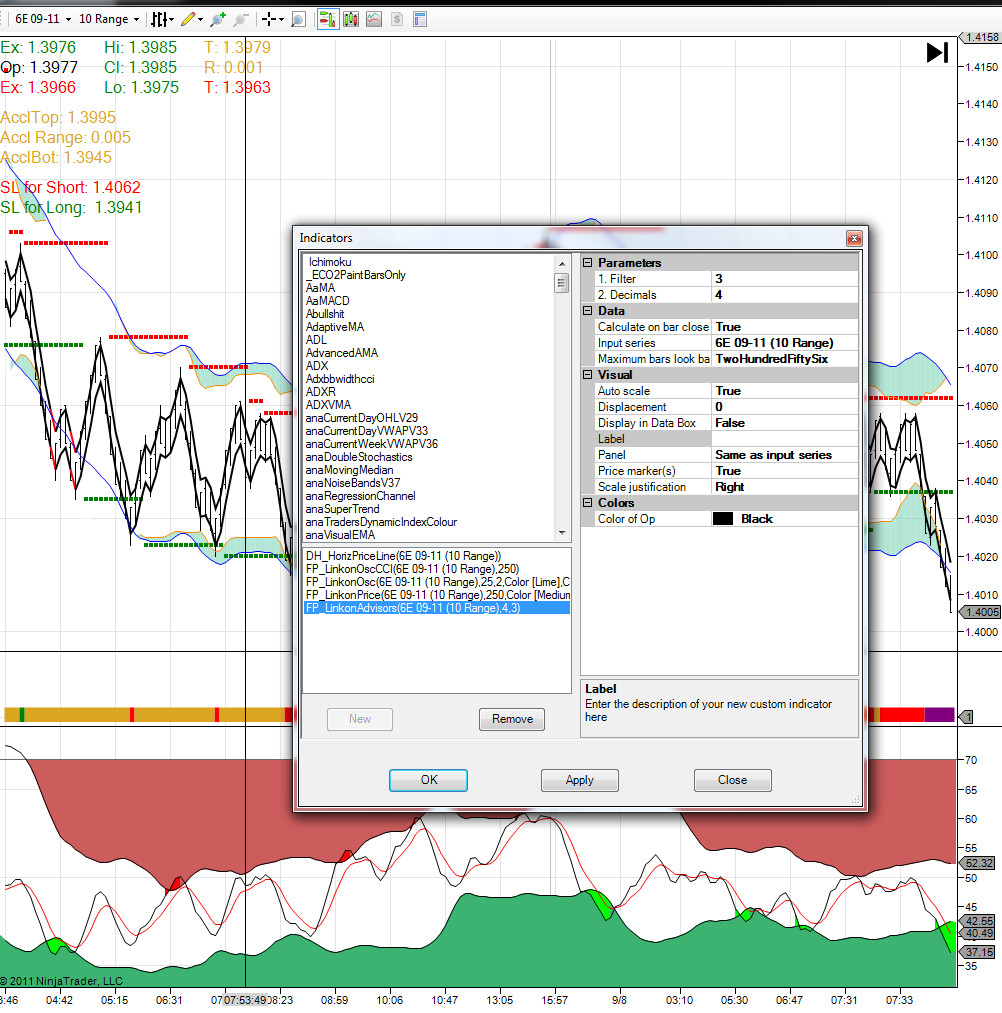Screen dimensions: 1002x1013
Task: Select the pencil drawing tools icon
Action: coord(191,19)
